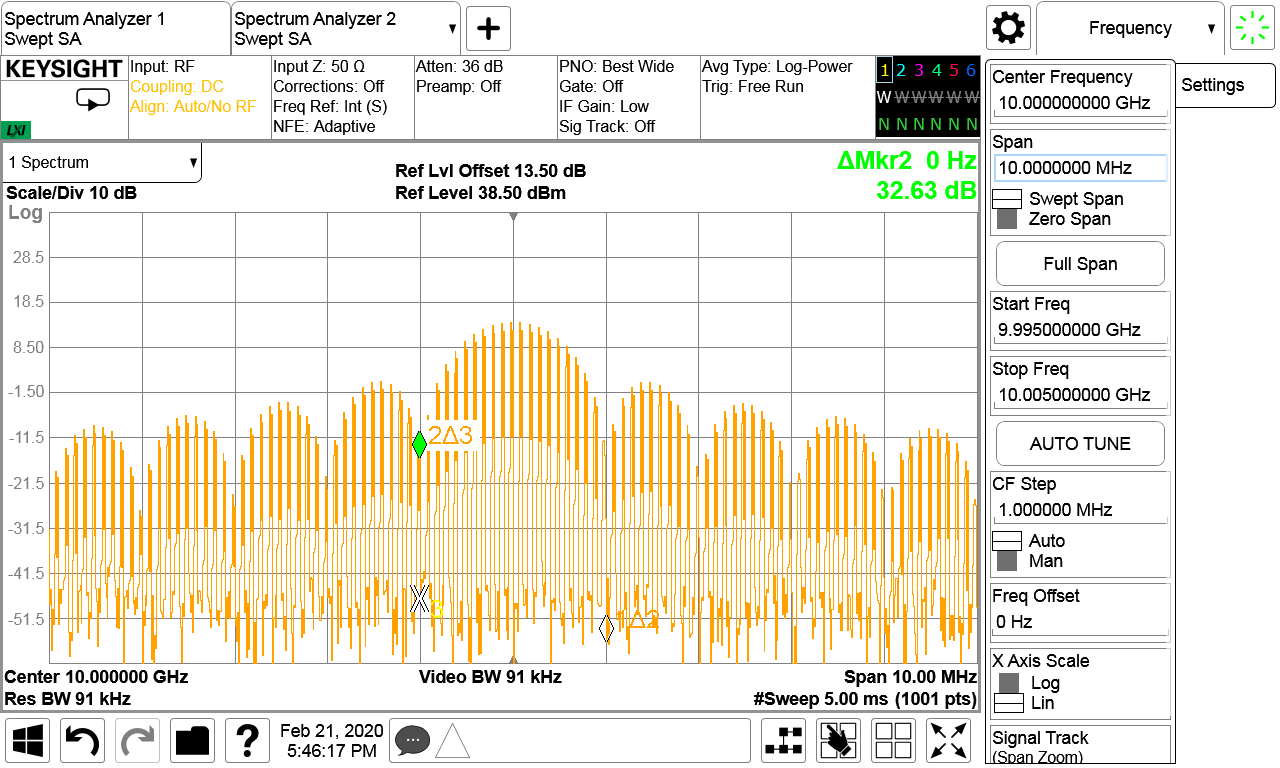This screenshot has width=1280, height=768.
Task: Select trace 1 in trace indicator
Action: tap(884, 70)
